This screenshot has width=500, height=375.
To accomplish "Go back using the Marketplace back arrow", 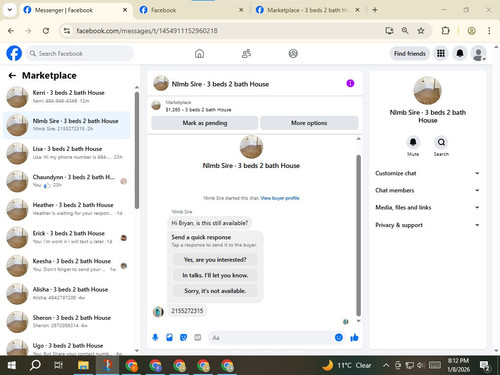I will click(12, 76).
